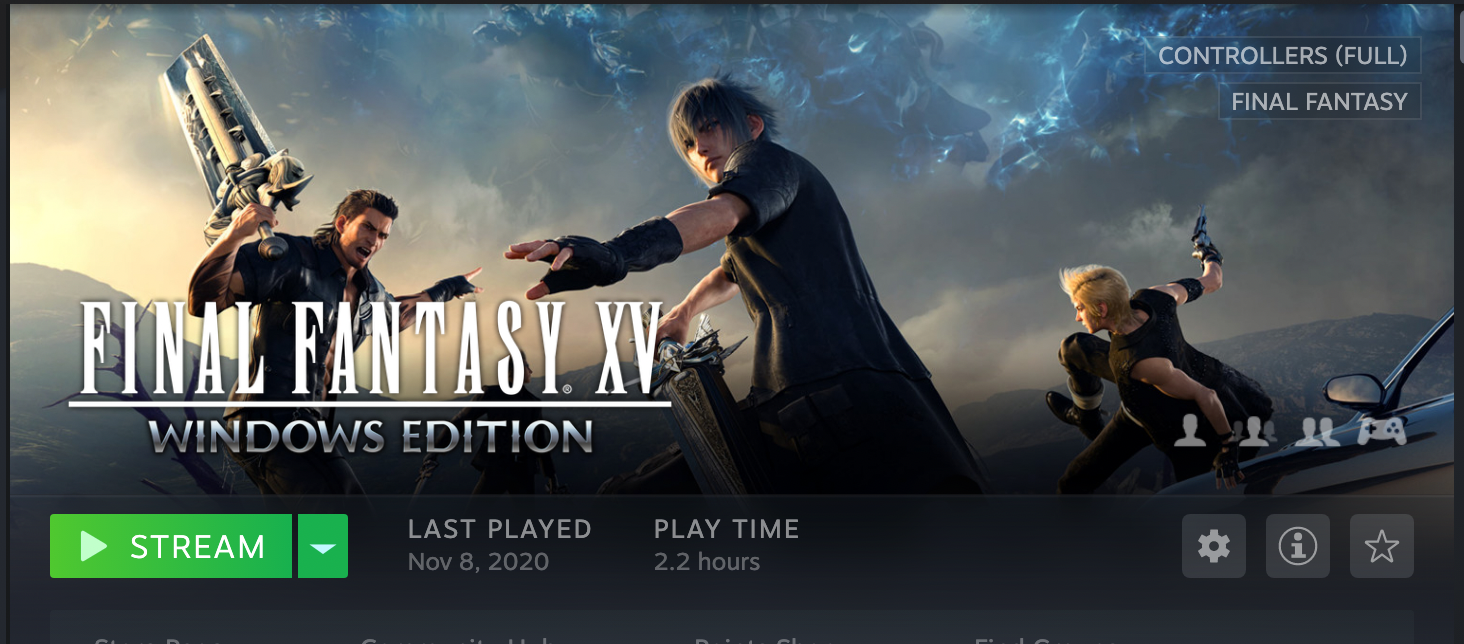This screenshot has width=1464, height=644.
Task: Select the single-player person icon
Action: pos(1190,431)
